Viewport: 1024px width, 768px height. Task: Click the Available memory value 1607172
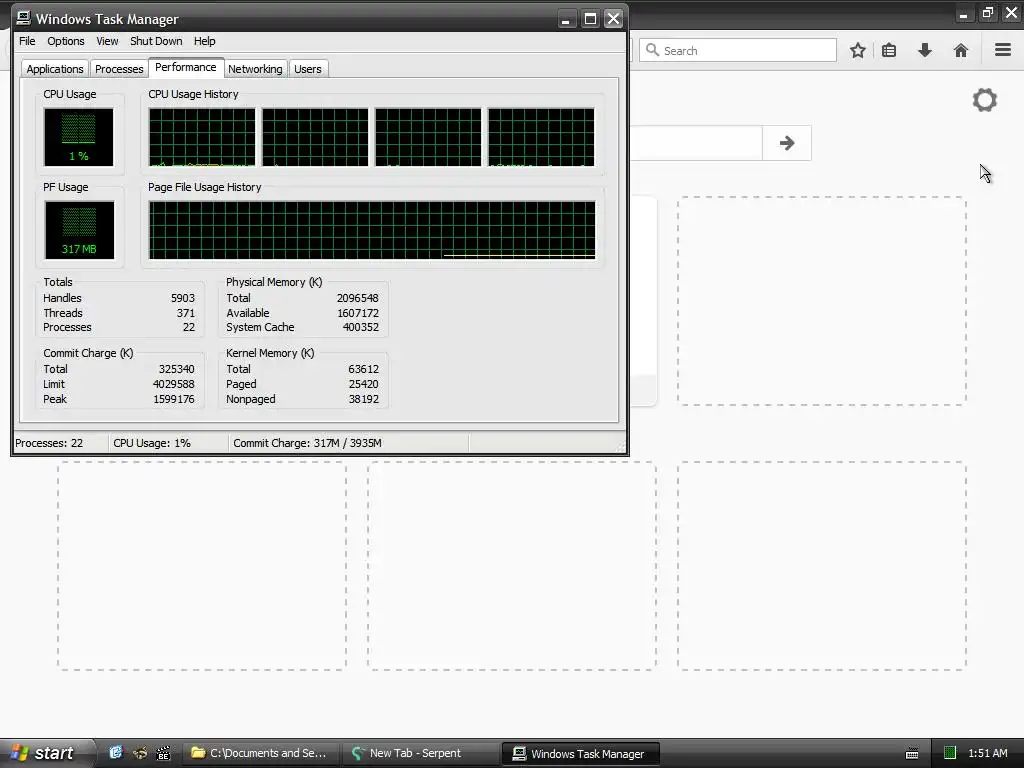(358, 313)
